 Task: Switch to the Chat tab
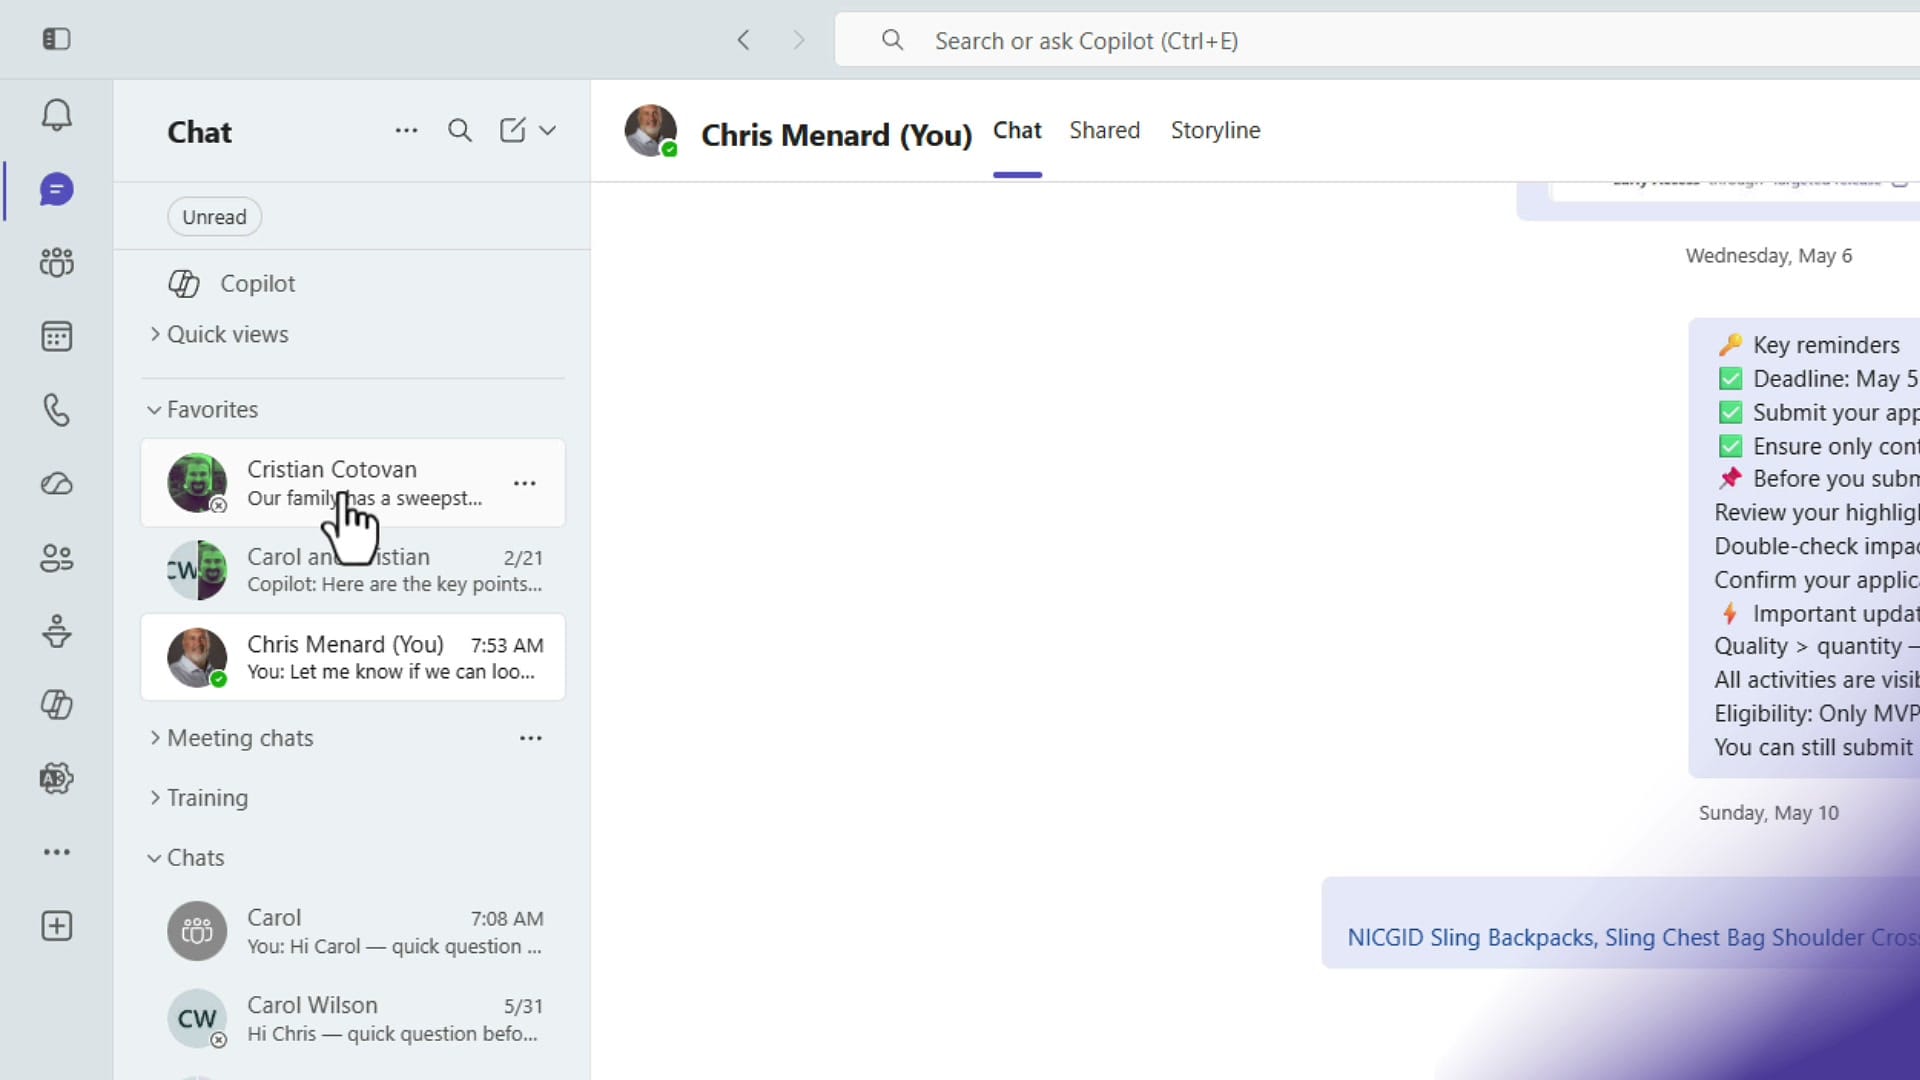click(1017, 131)
